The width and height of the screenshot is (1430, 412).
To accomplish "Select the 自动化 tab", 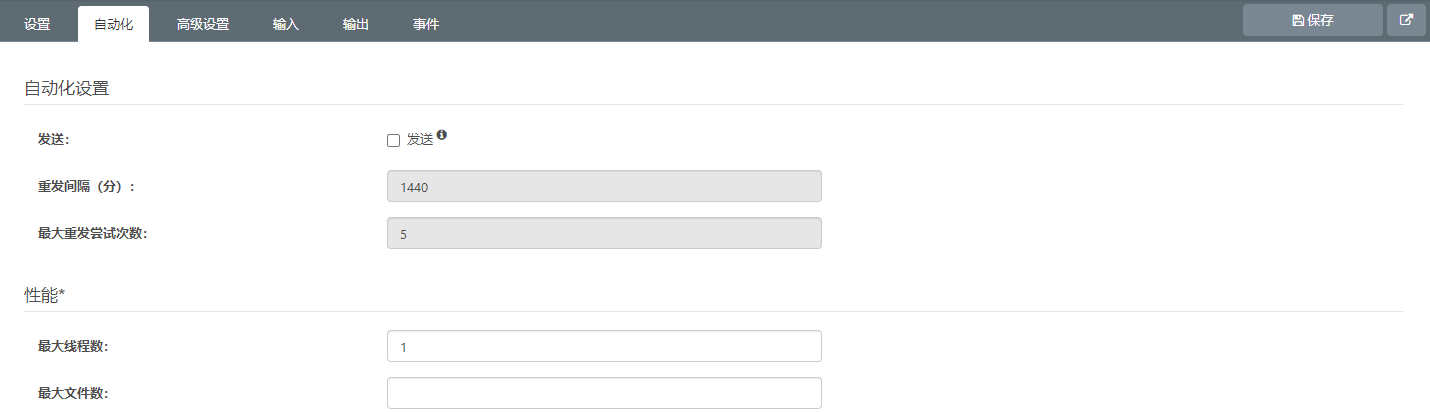I will 113,24.
